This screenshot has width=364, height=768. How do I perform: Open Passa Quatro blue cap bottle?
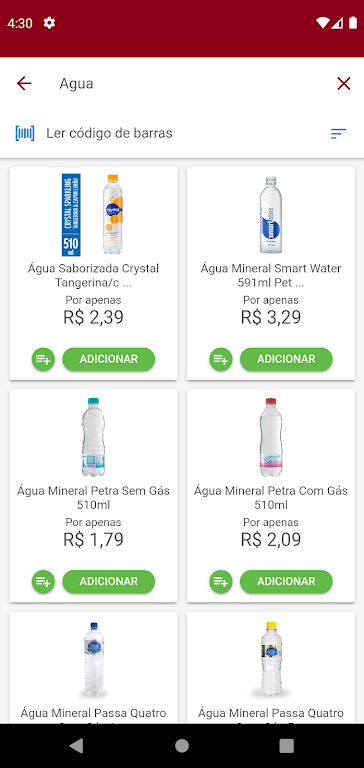pos(94,659)
